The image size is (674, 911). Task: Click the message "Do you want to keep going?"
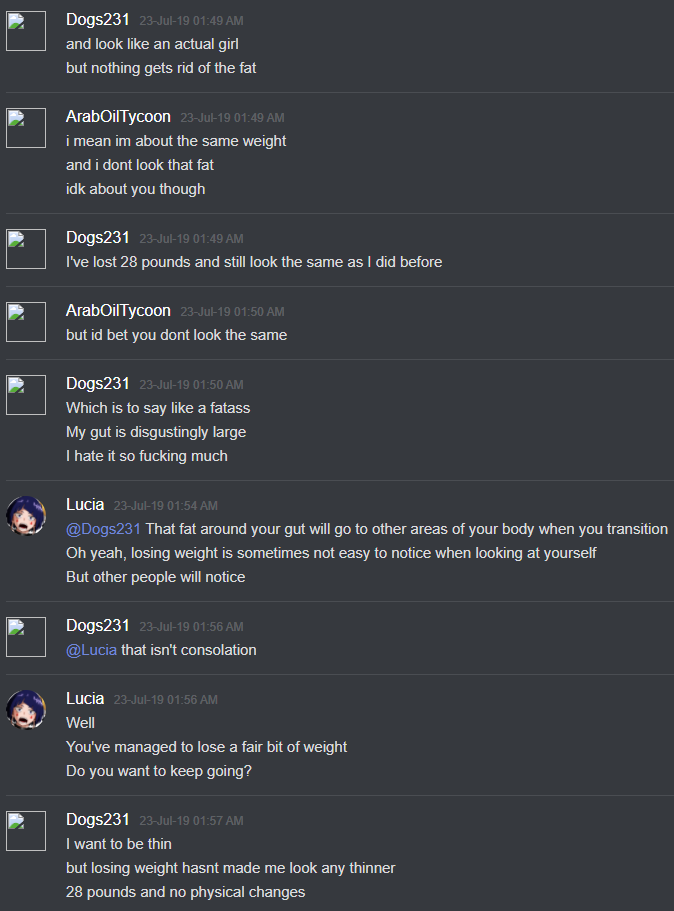point(159,771)
